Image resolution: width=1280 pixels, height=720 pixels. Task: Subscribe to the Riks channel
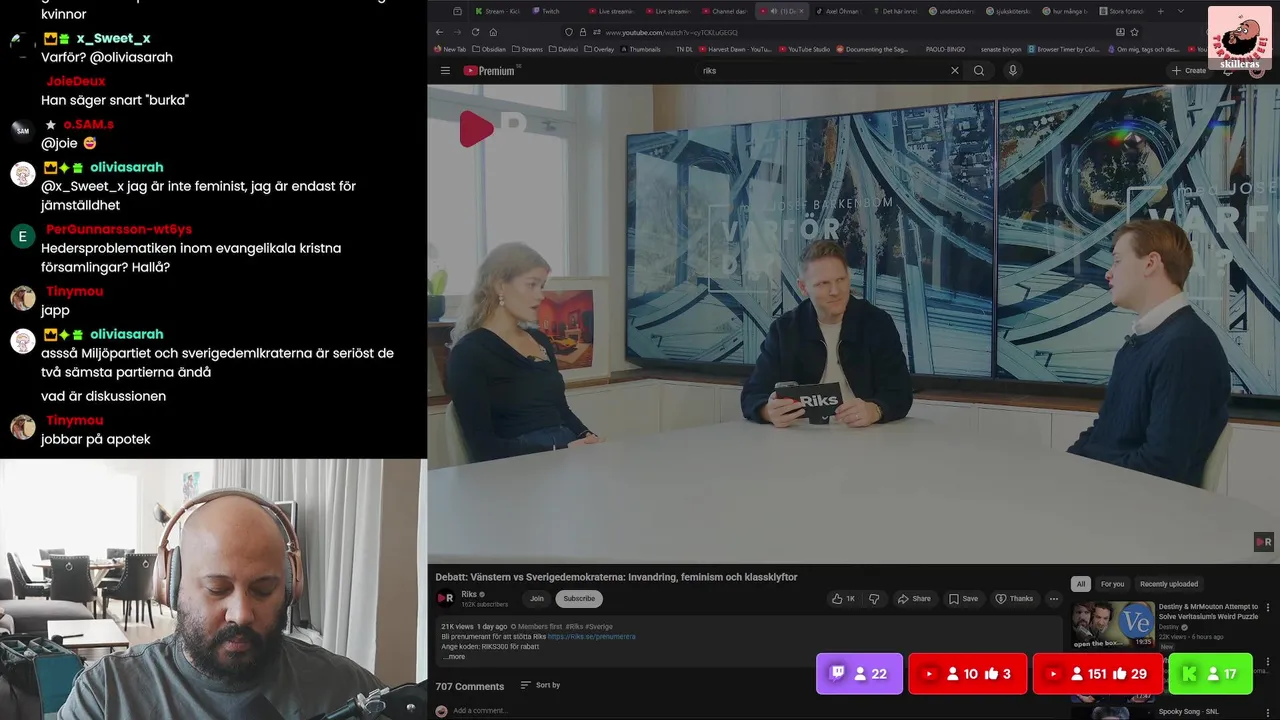(x=579, y=599)
